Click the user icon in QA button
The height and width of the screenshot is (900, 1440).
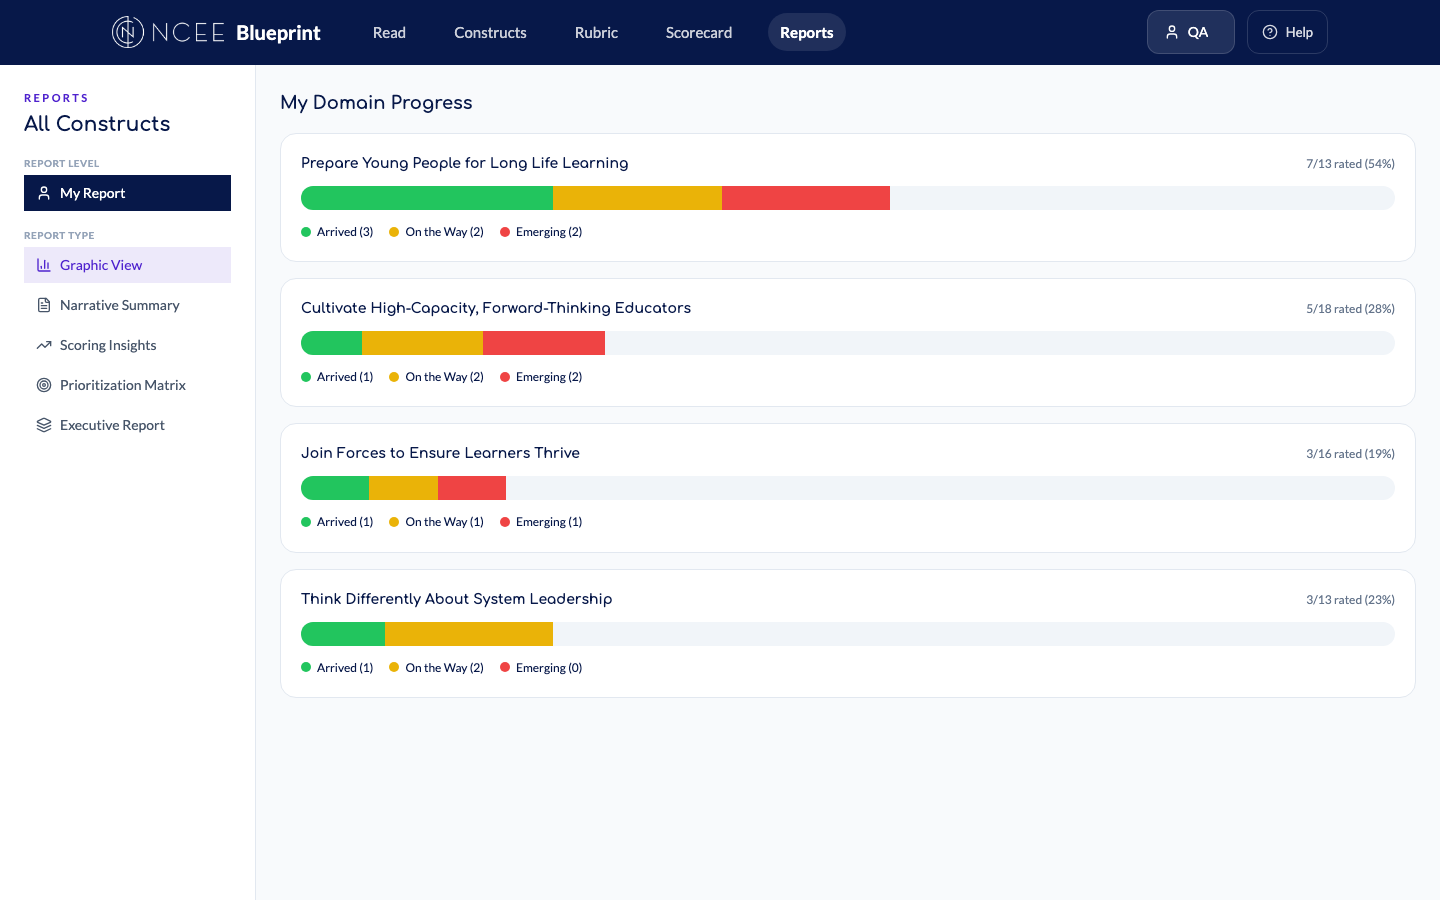click(x=1172, y=32)
